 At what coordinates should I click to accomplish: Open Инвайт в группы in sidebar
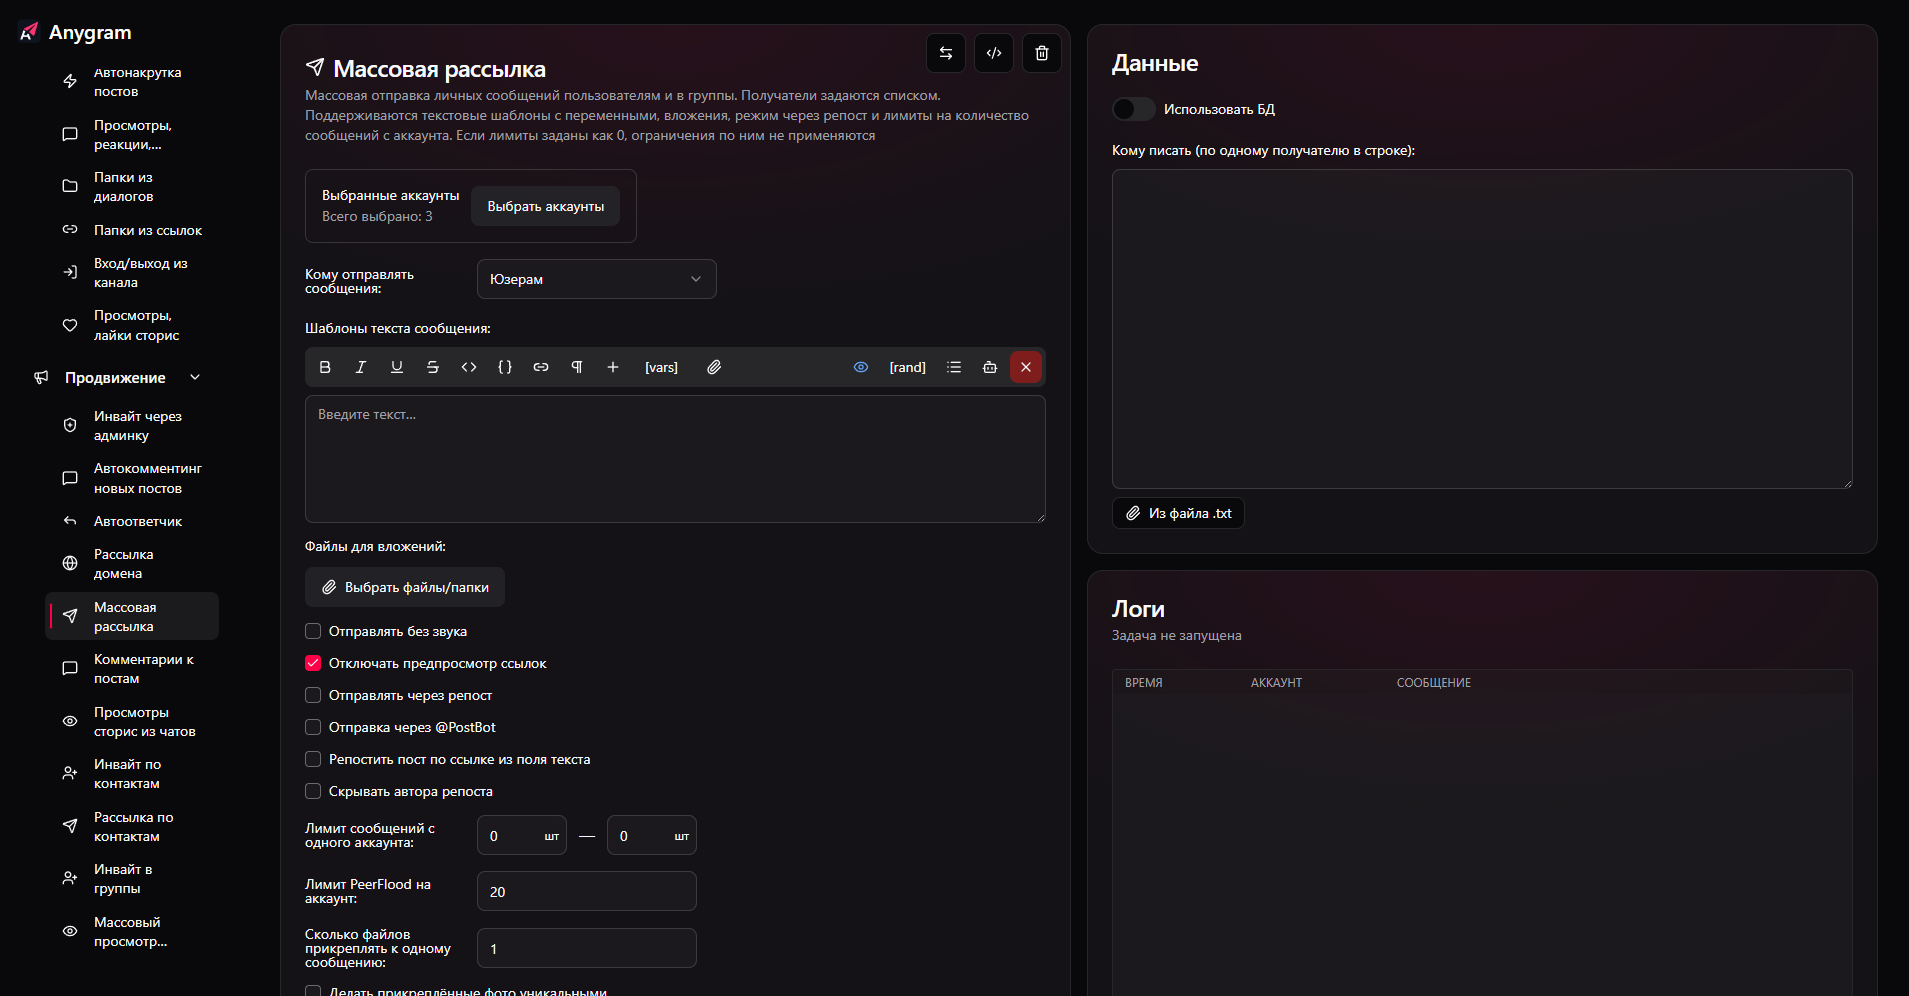[132, 879]
